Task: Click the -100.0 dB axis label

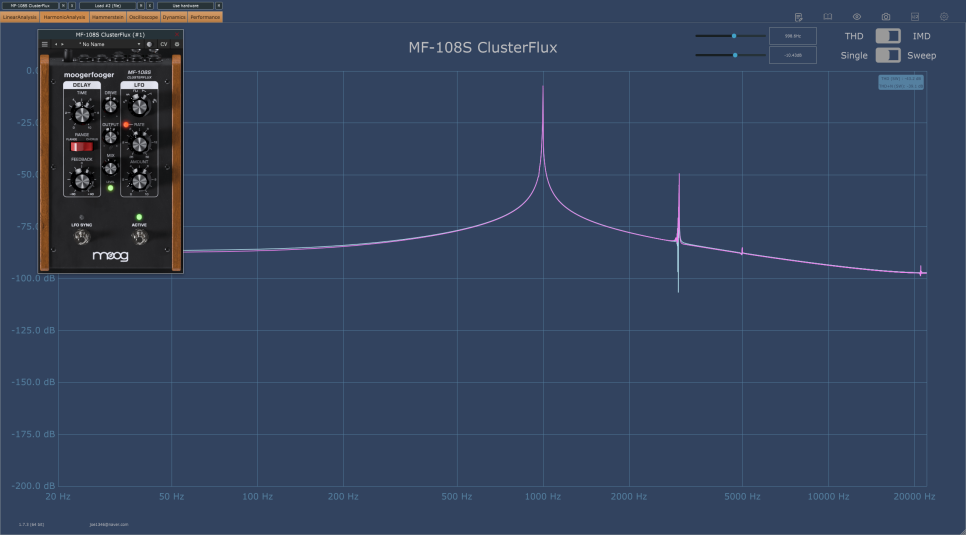Action: 33,278
